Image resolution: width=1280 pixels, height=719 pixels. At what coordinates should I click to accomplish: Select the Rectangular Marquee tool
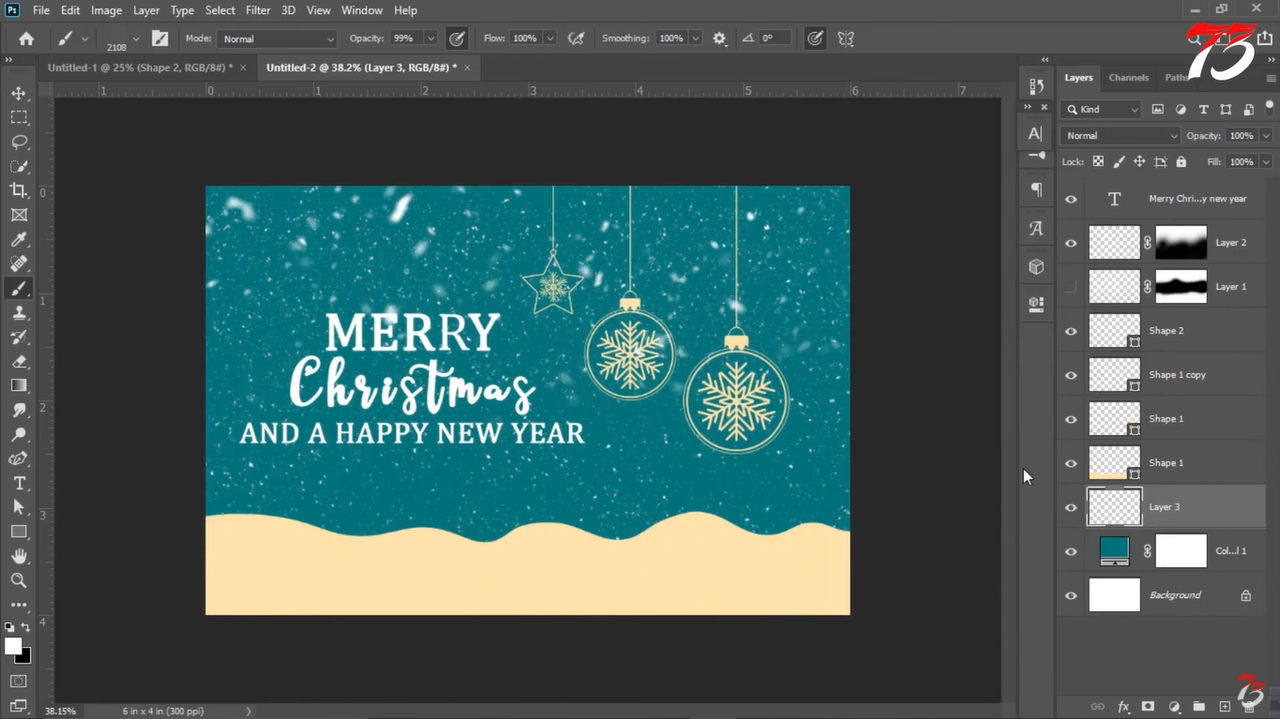click(x=19, y=117)
